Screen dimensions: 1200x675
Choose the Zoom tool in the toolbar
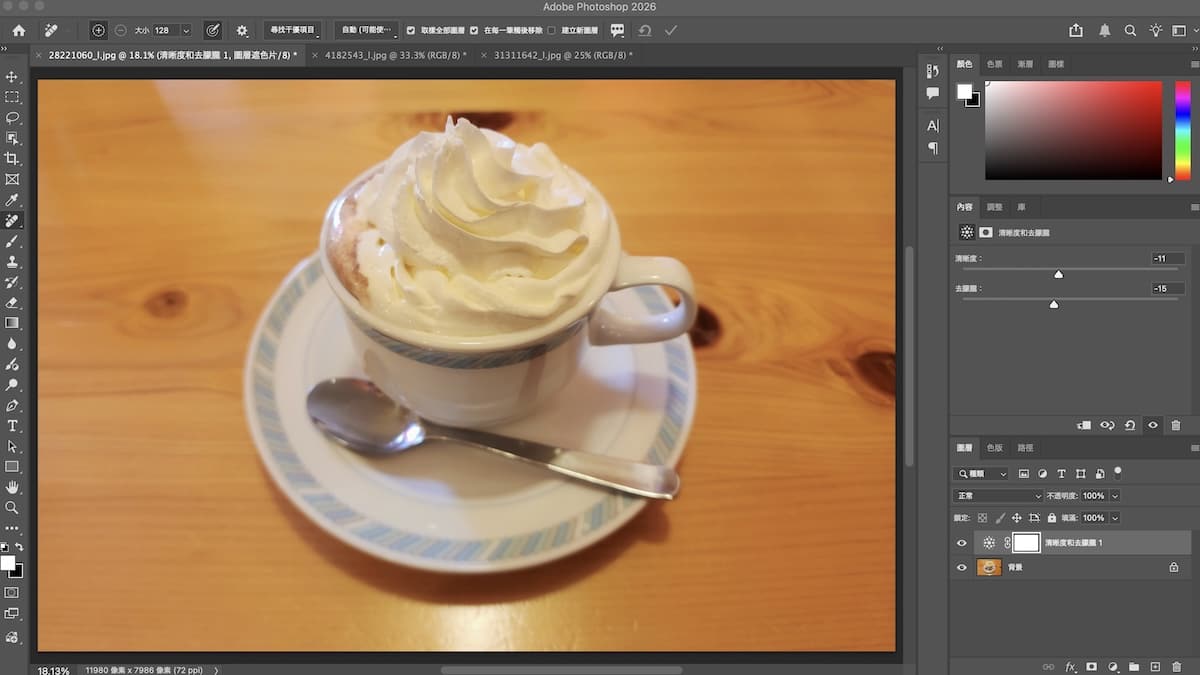[12, 508]
